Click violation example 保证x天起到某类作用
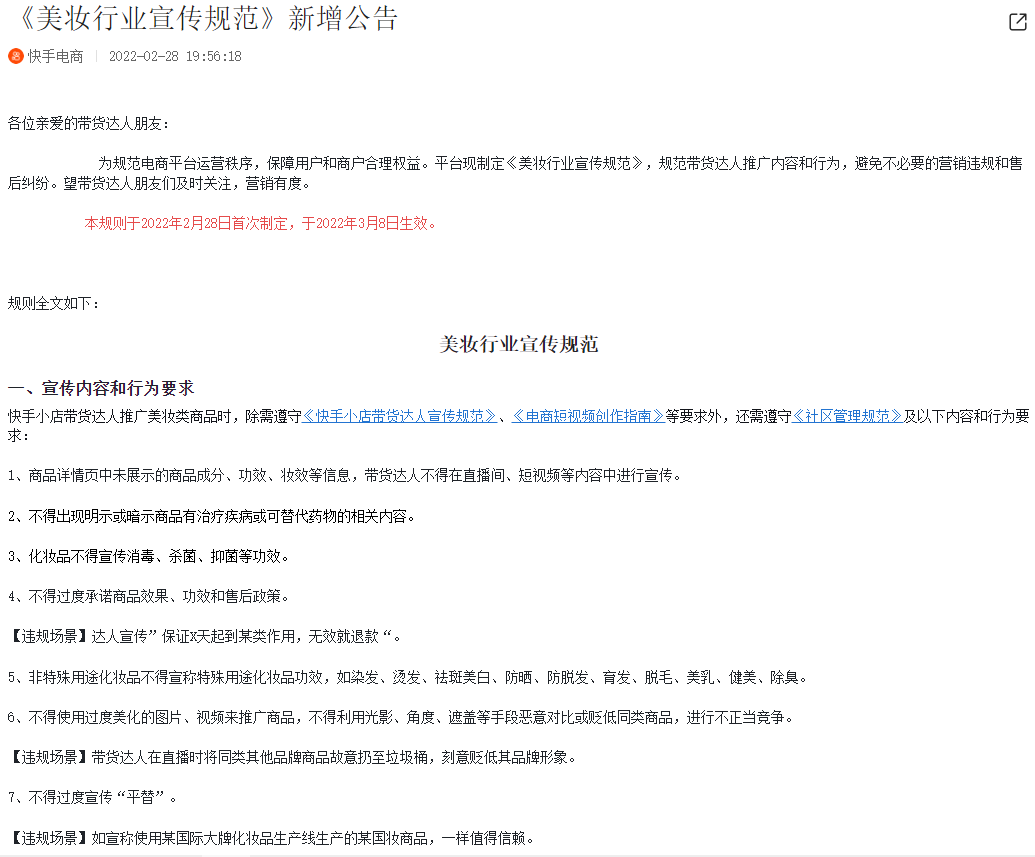This screenshot has height=857, width=1035. click(205, 636)
